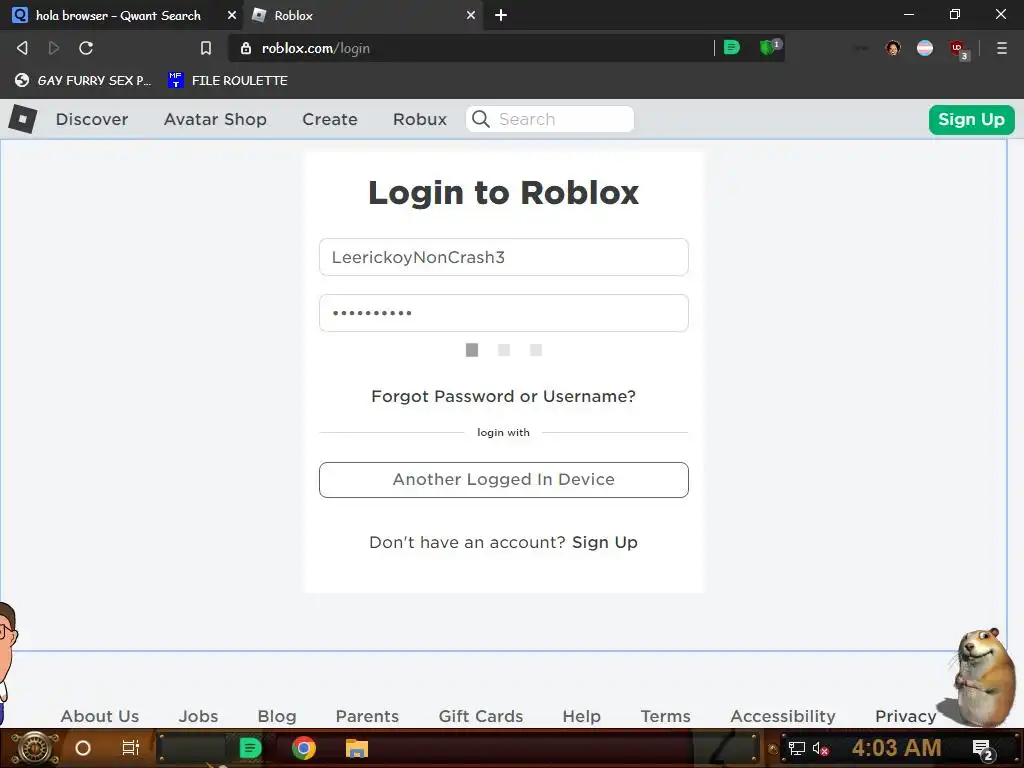Screen dimensions: 1024x768
Task: Select the Roblox tab
Action: pyautogui.click(x=362, y=15)
